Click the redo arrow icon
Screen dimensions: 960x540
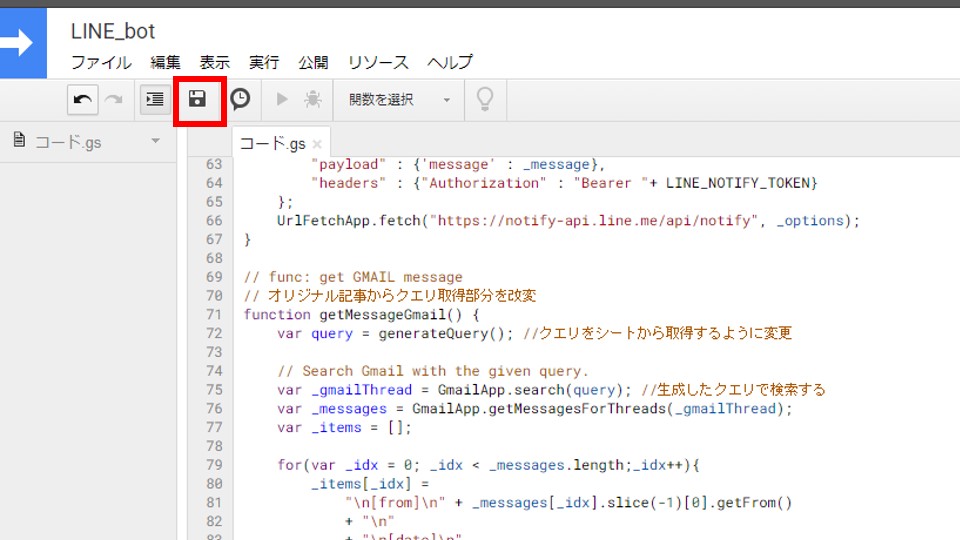(x=113, y=99)
